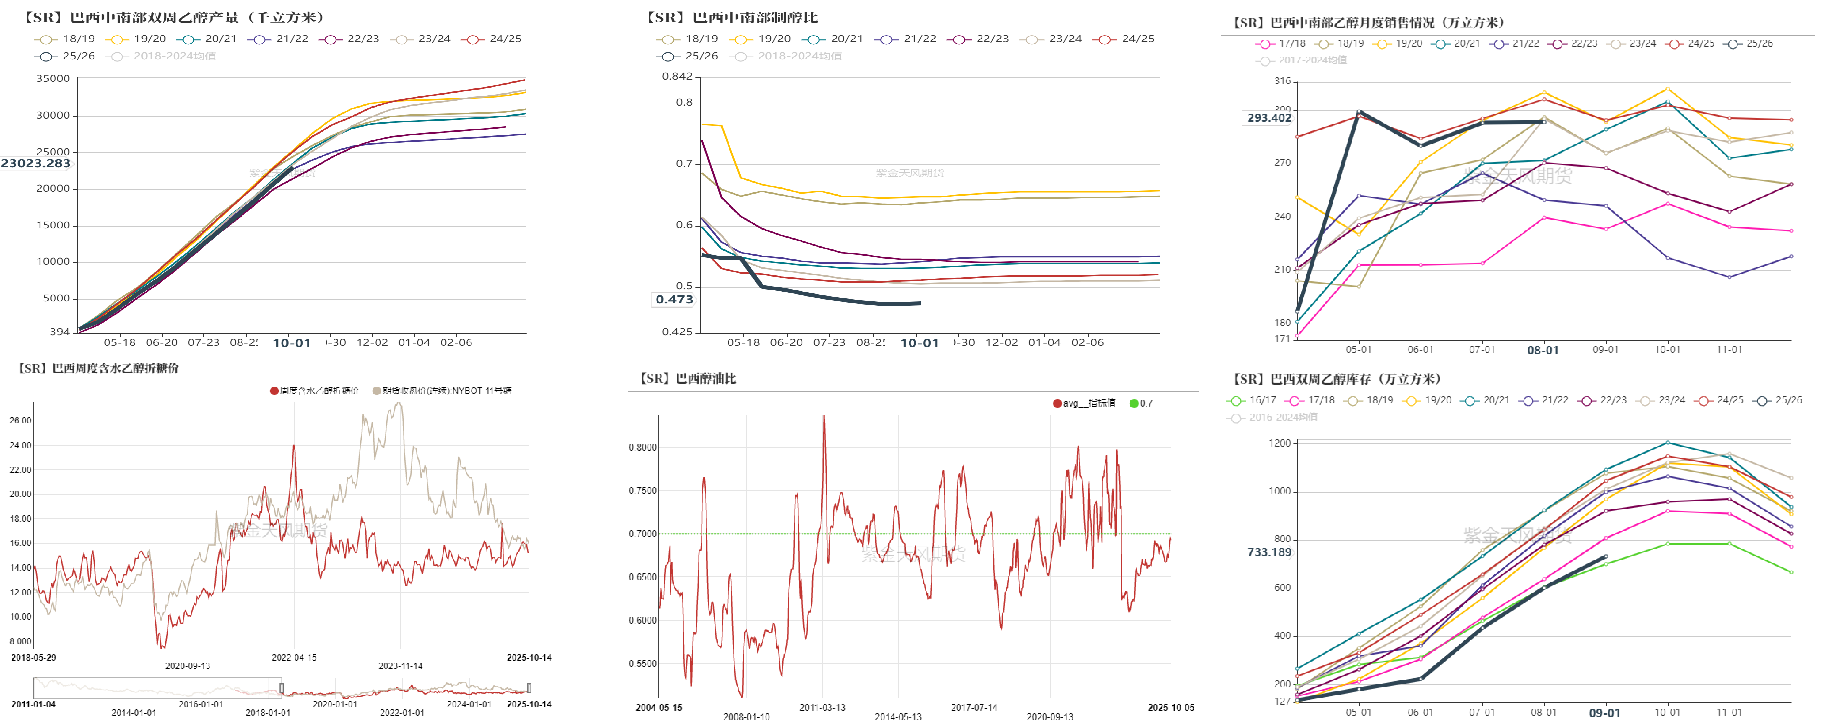Viewport: 1824px width, 723px height.
Task: Click 20/21 legend marker in monthly sales chart
Action: click(x=1441, y=44)
